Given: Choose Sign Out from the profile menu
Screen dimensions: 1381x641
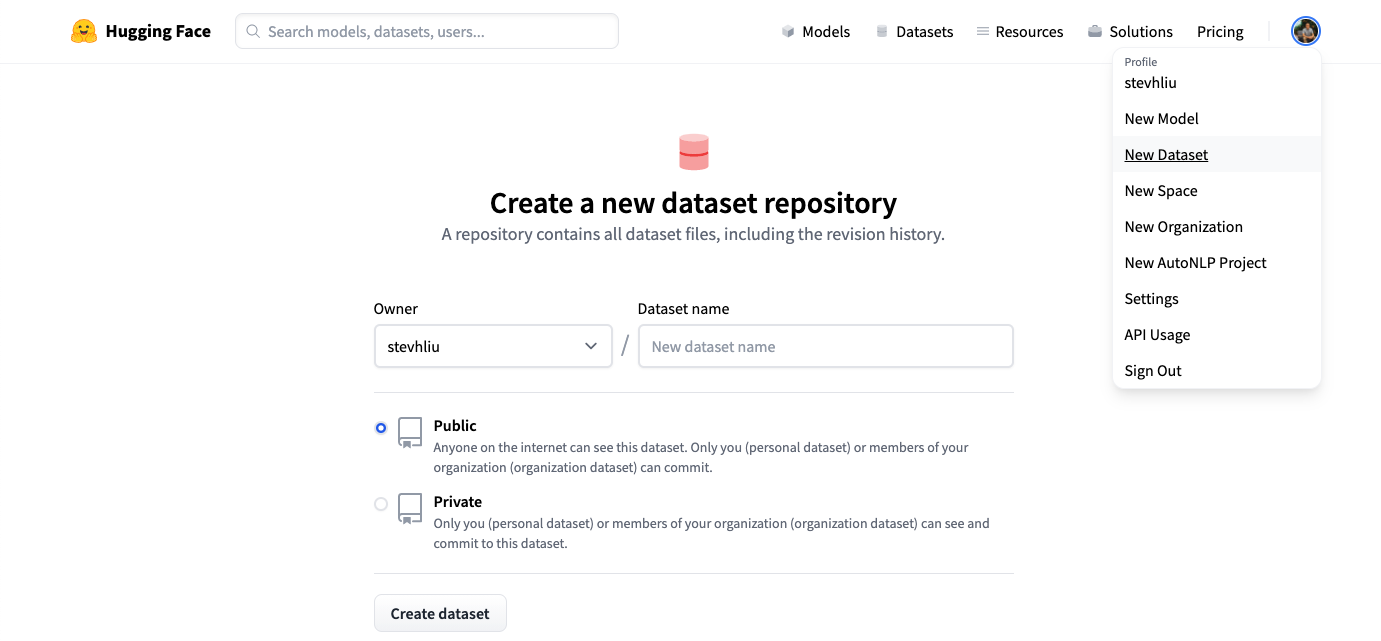Looking at the screenshot, I should click(1153, 371).
